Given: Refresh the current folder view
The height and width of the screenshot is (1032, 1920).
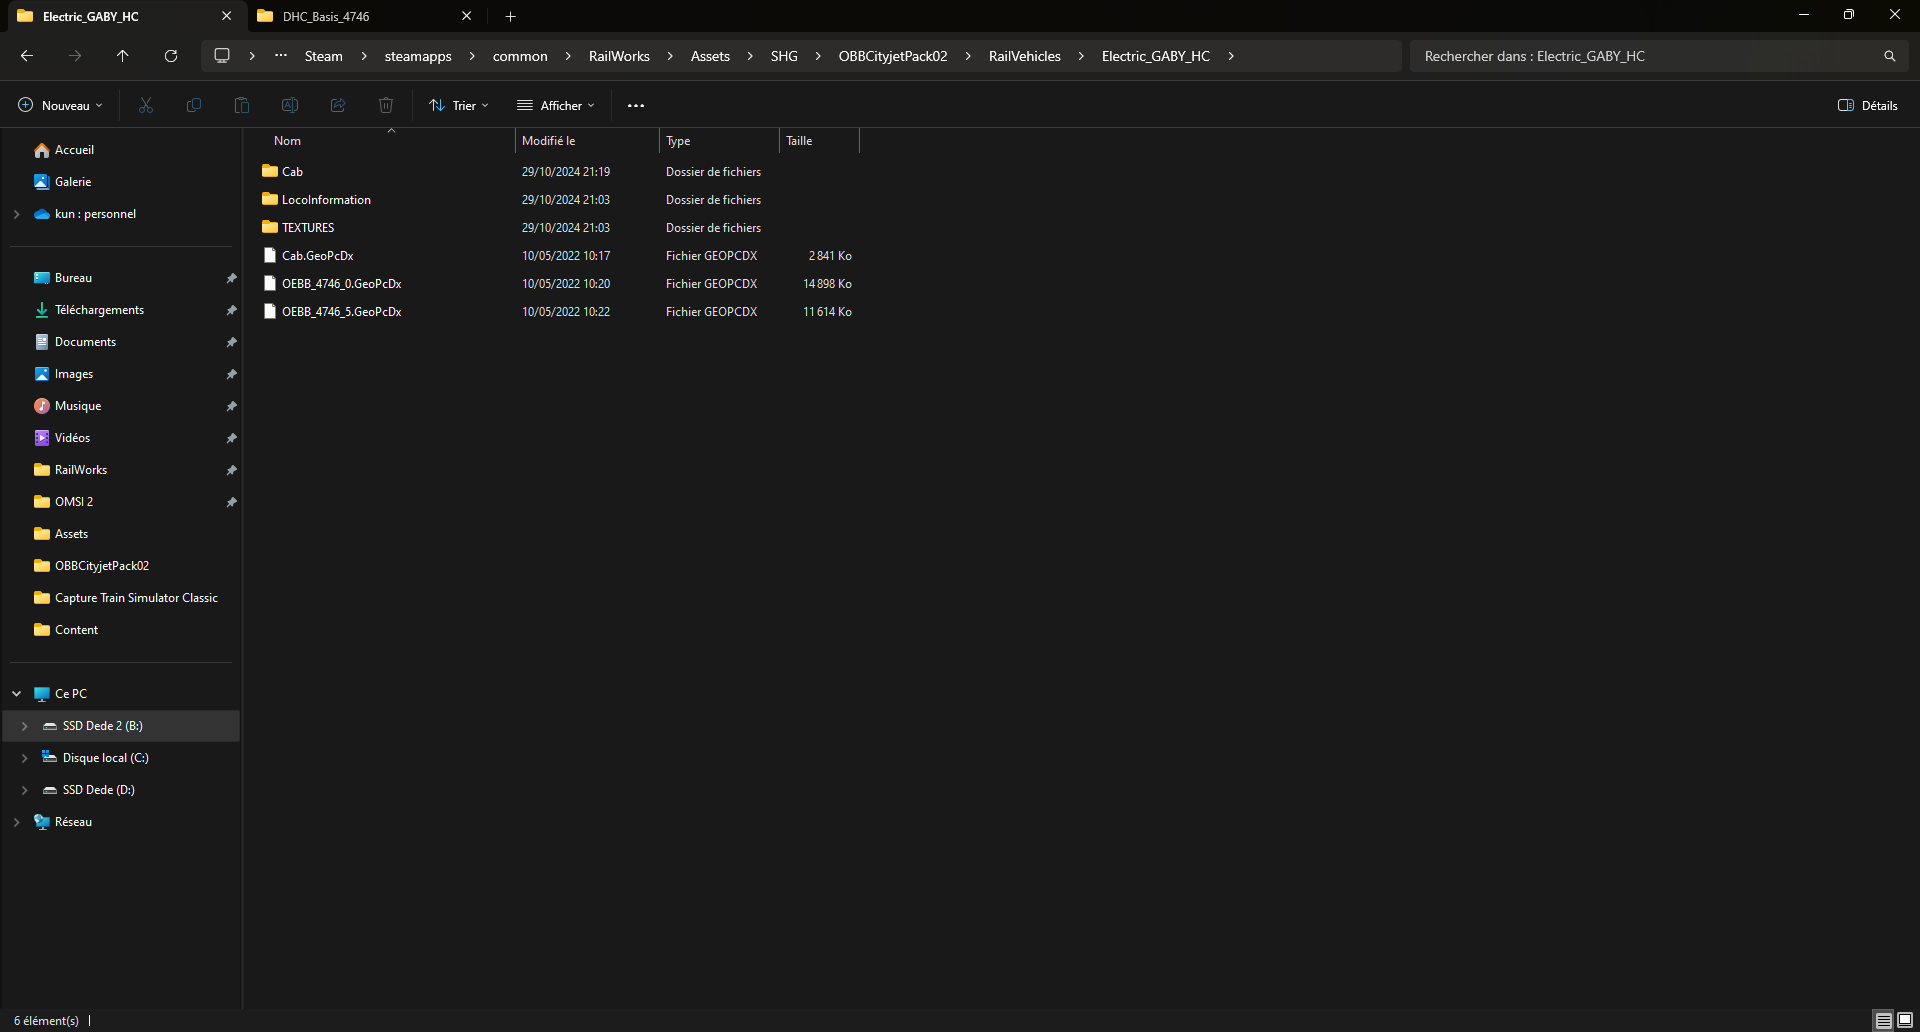Looking at the screenshot, I should click(171, 56).
